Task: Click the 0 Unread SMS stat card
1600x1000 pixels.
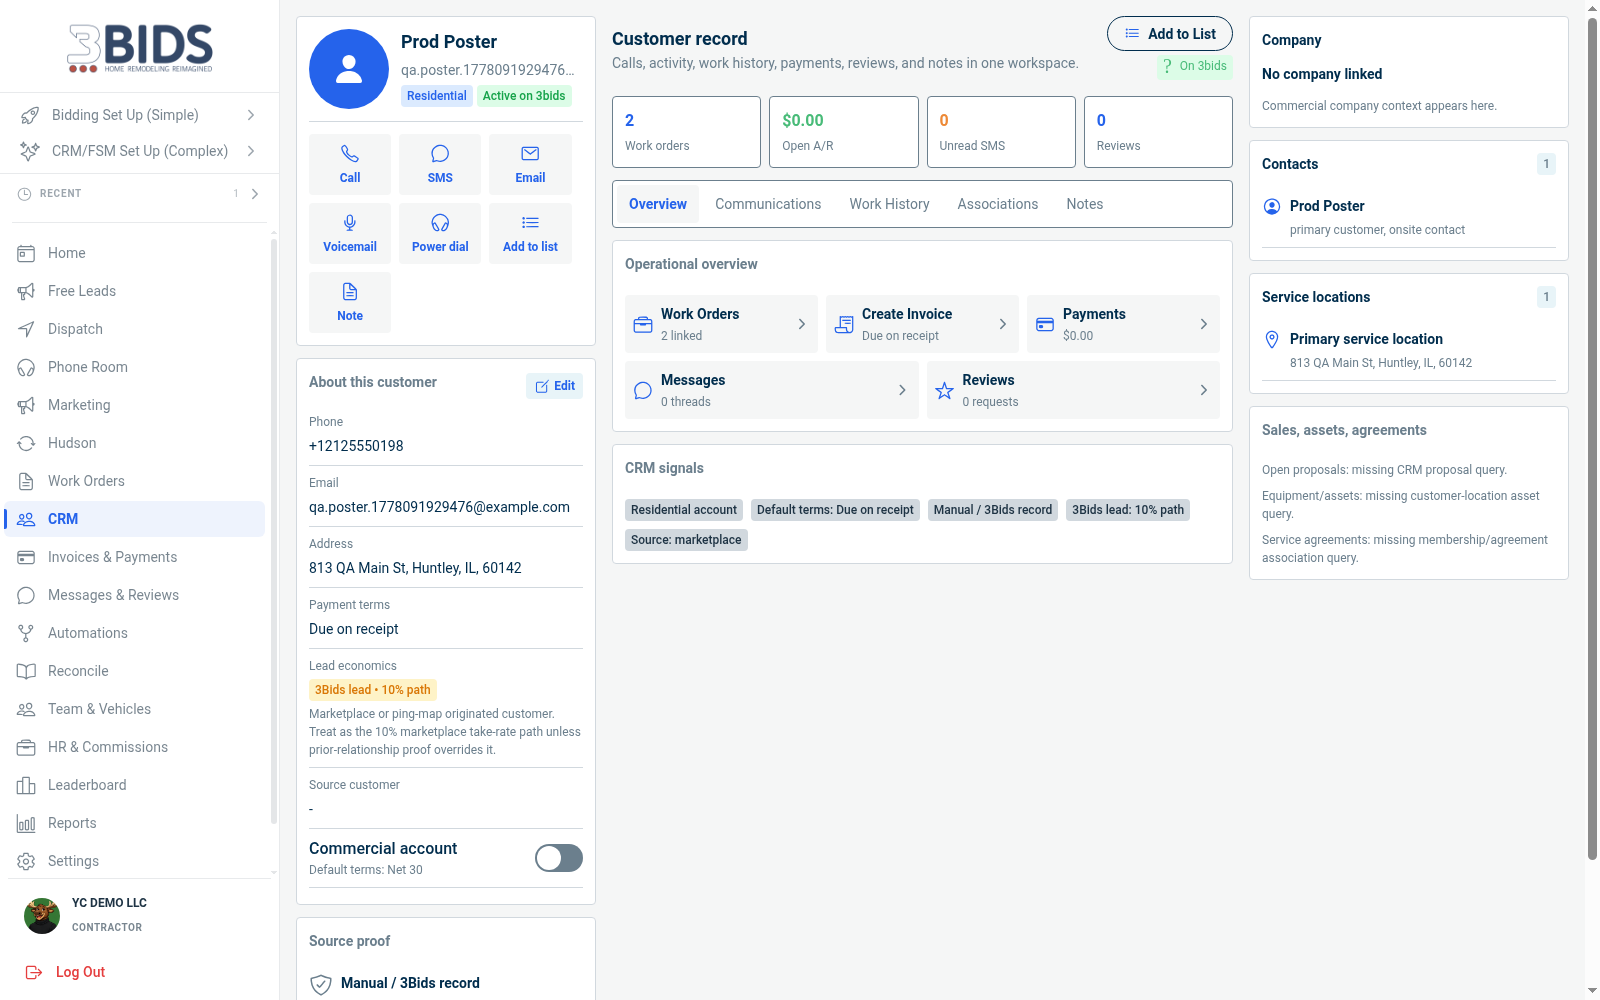Action: click(1001, 132)
